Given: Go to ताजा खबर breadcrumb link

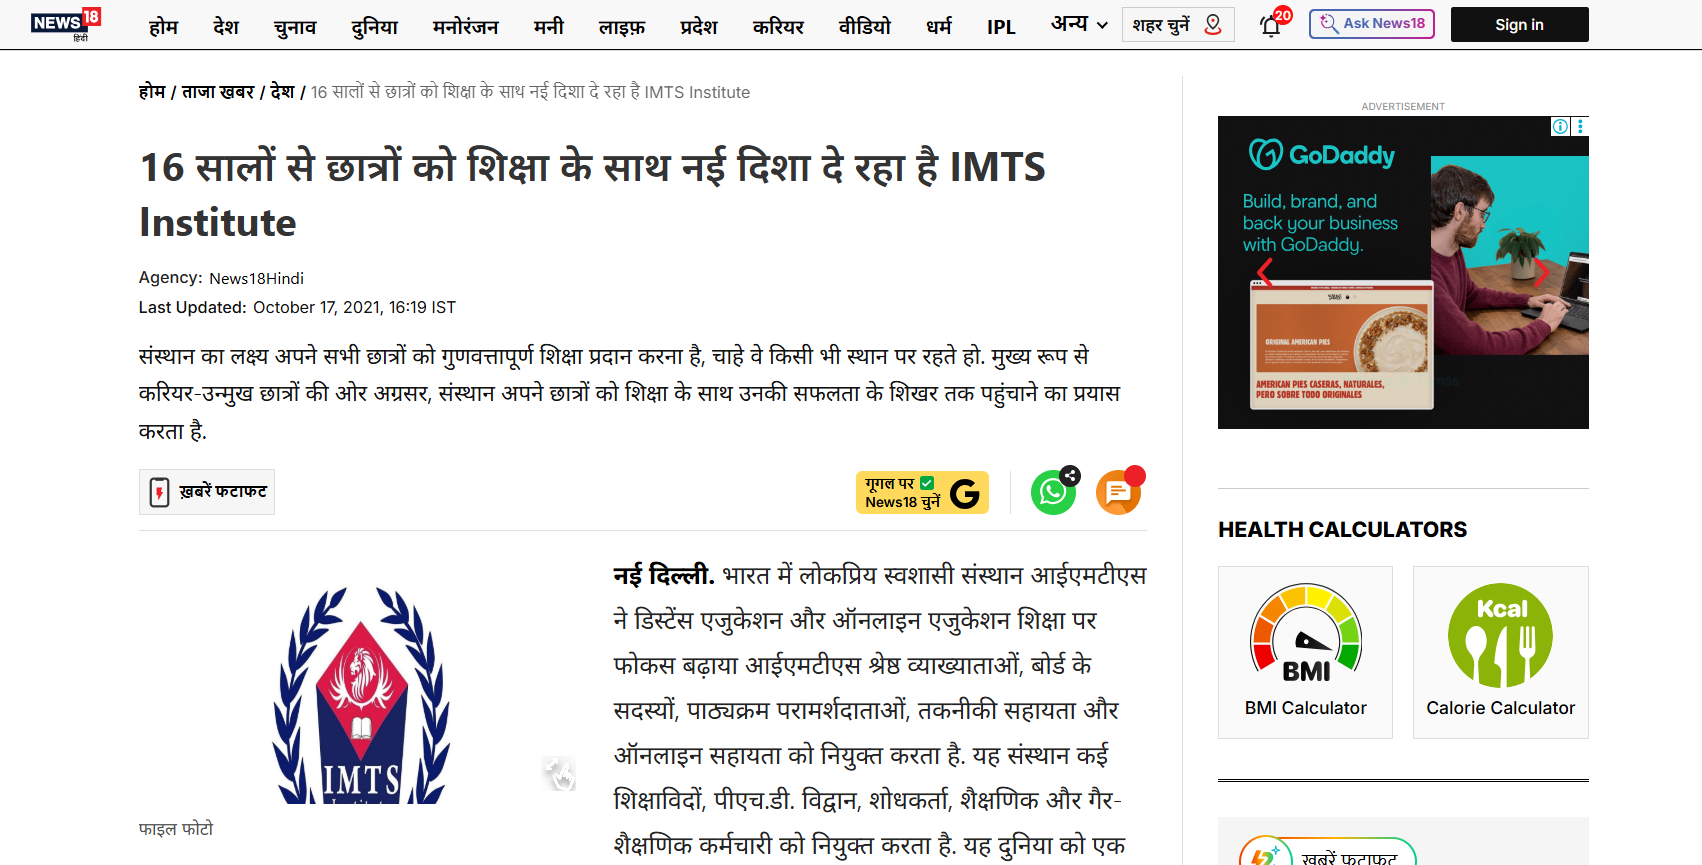Looking at the screenshot, I should tap(218, 92).
